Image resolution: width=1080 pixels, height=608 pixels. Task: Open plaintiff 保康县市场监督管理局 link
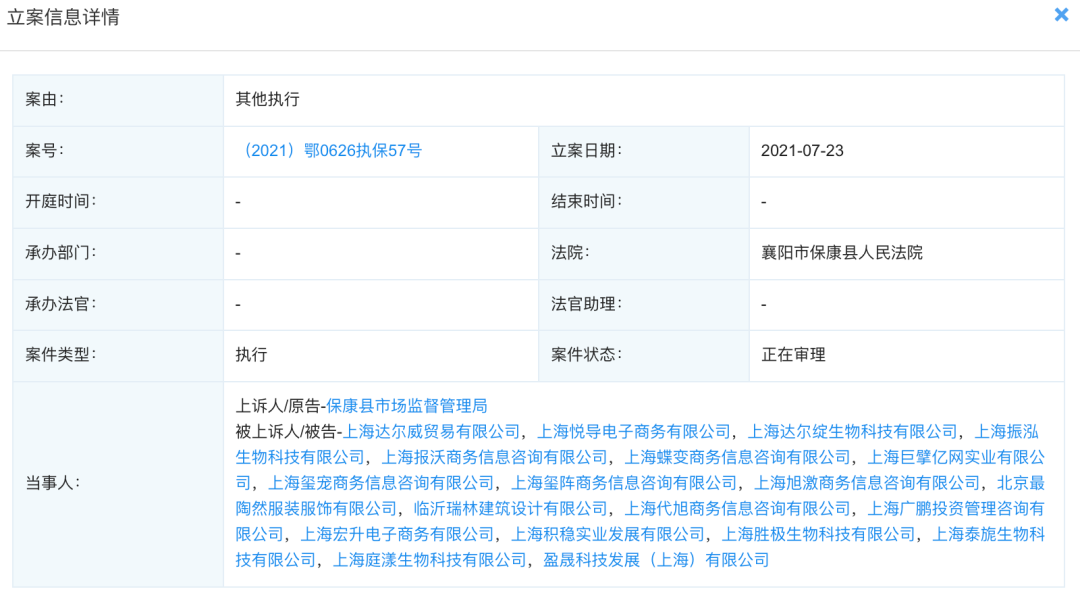pyautogui.click(x=407, y=406)
